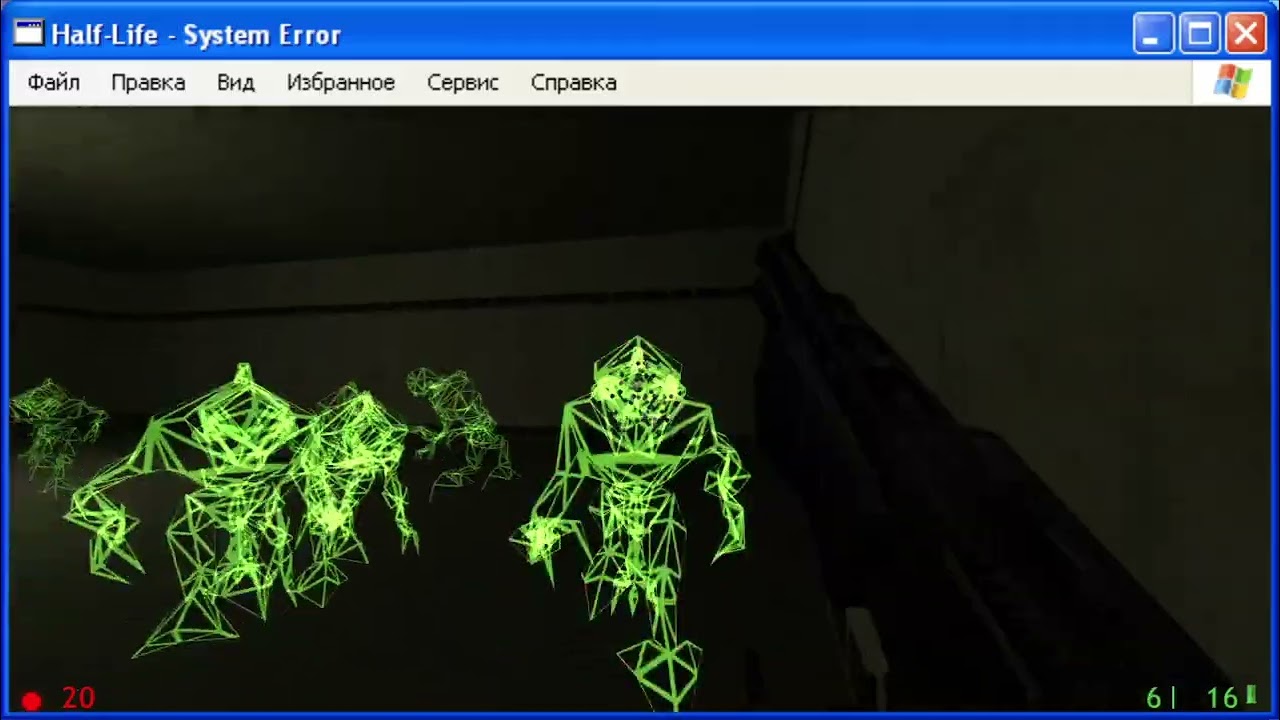
Task: Click the title text Half-Life - System Error
Action: tap(196, 35)
